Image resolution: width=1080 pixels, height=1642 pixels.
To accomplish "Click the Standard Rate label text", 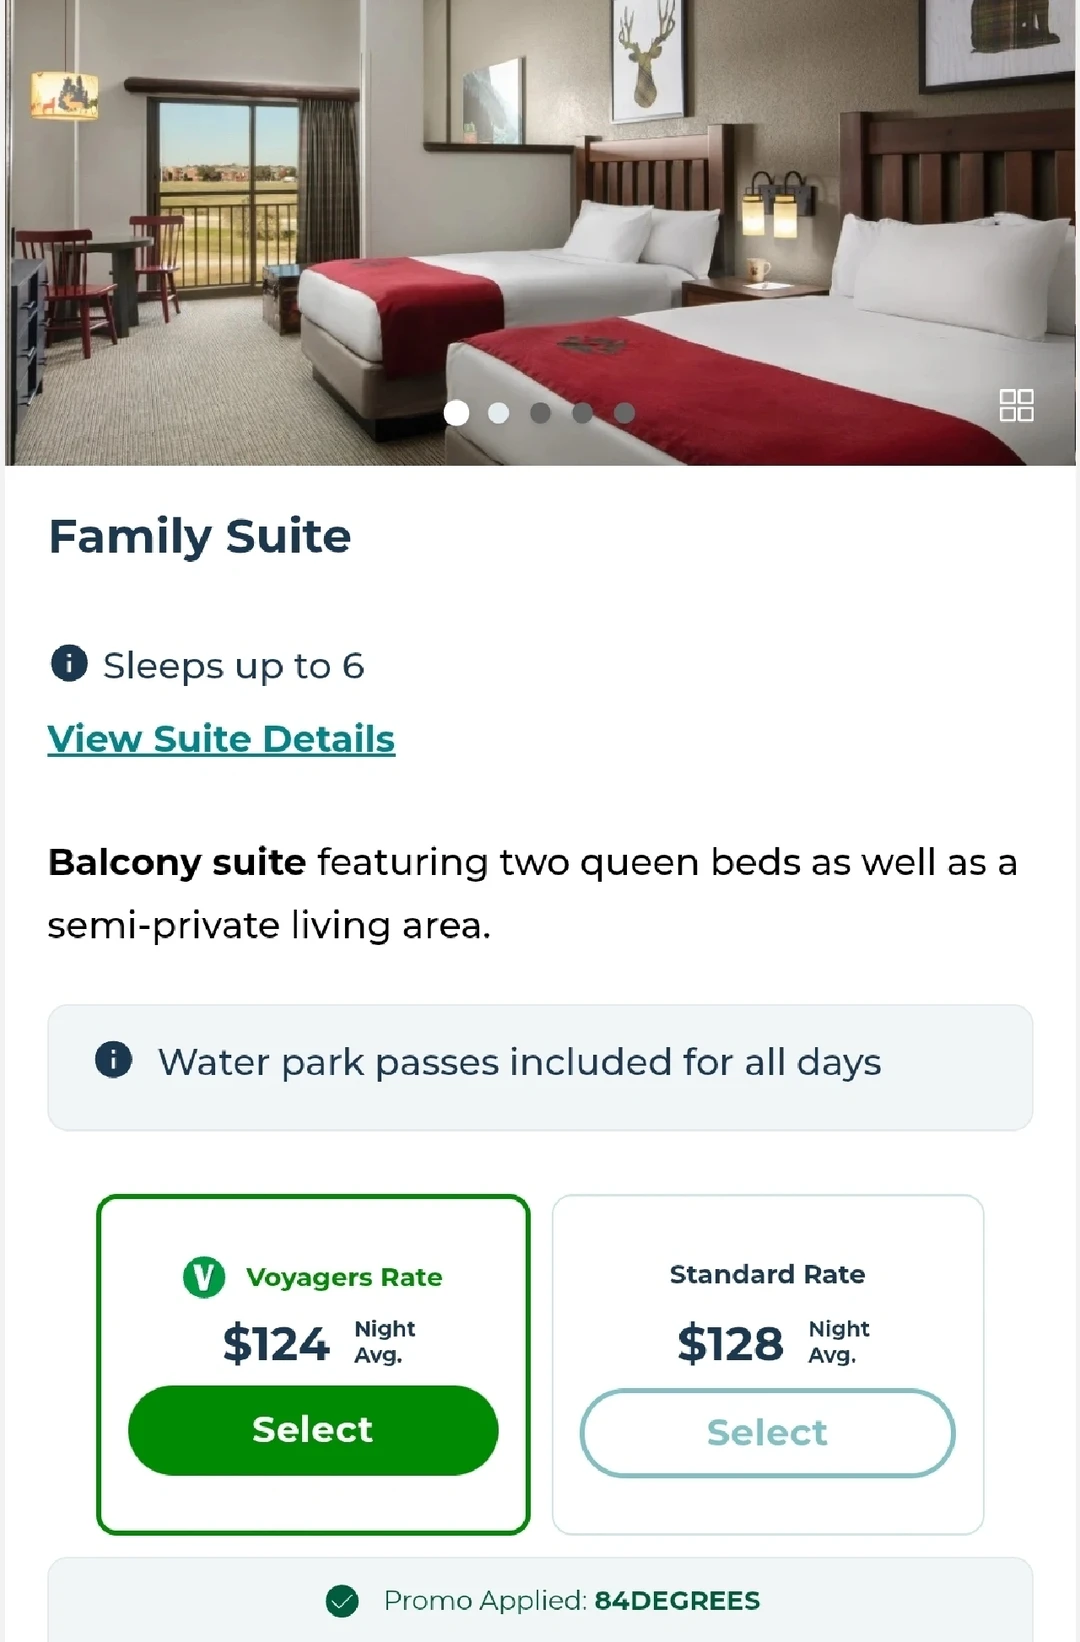I will (x=767, y=1275).
